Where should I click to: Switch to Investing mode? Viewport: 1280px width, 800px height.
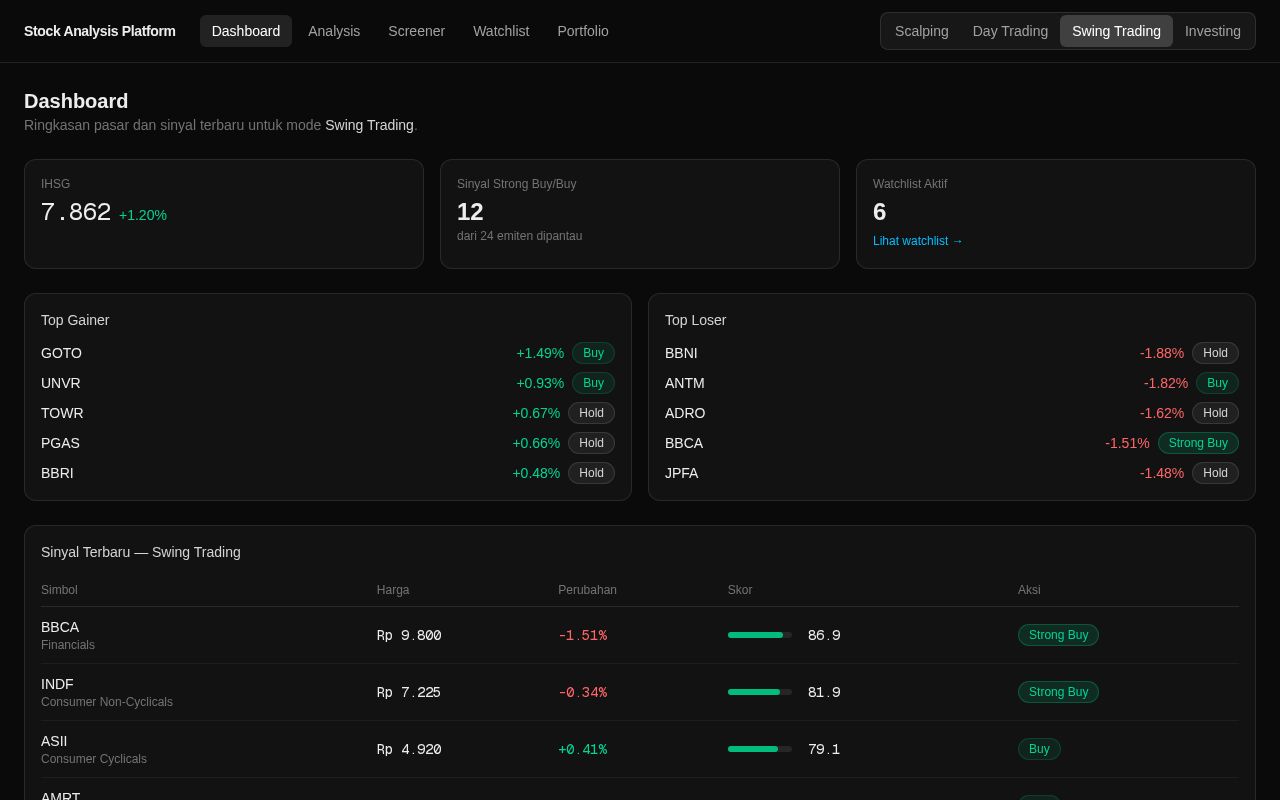(x=1213, y=31)
